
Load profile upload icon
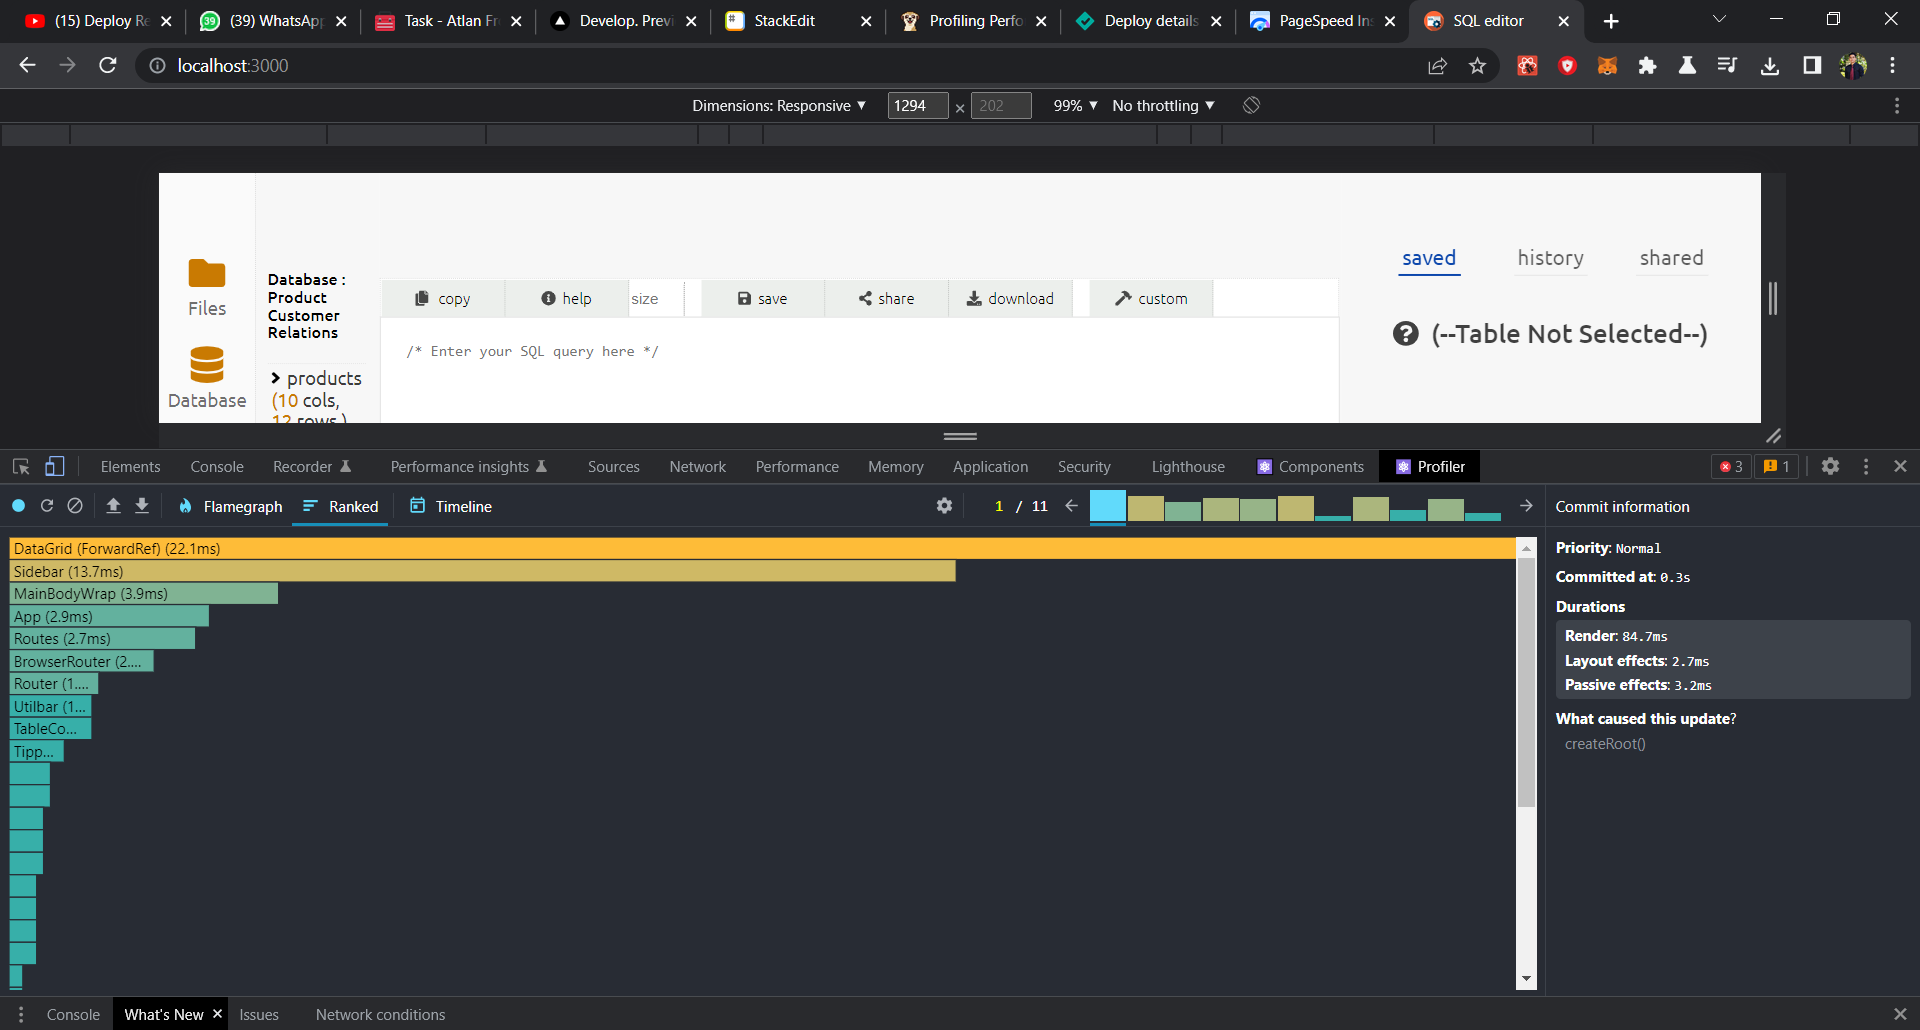tap(113, 506)
